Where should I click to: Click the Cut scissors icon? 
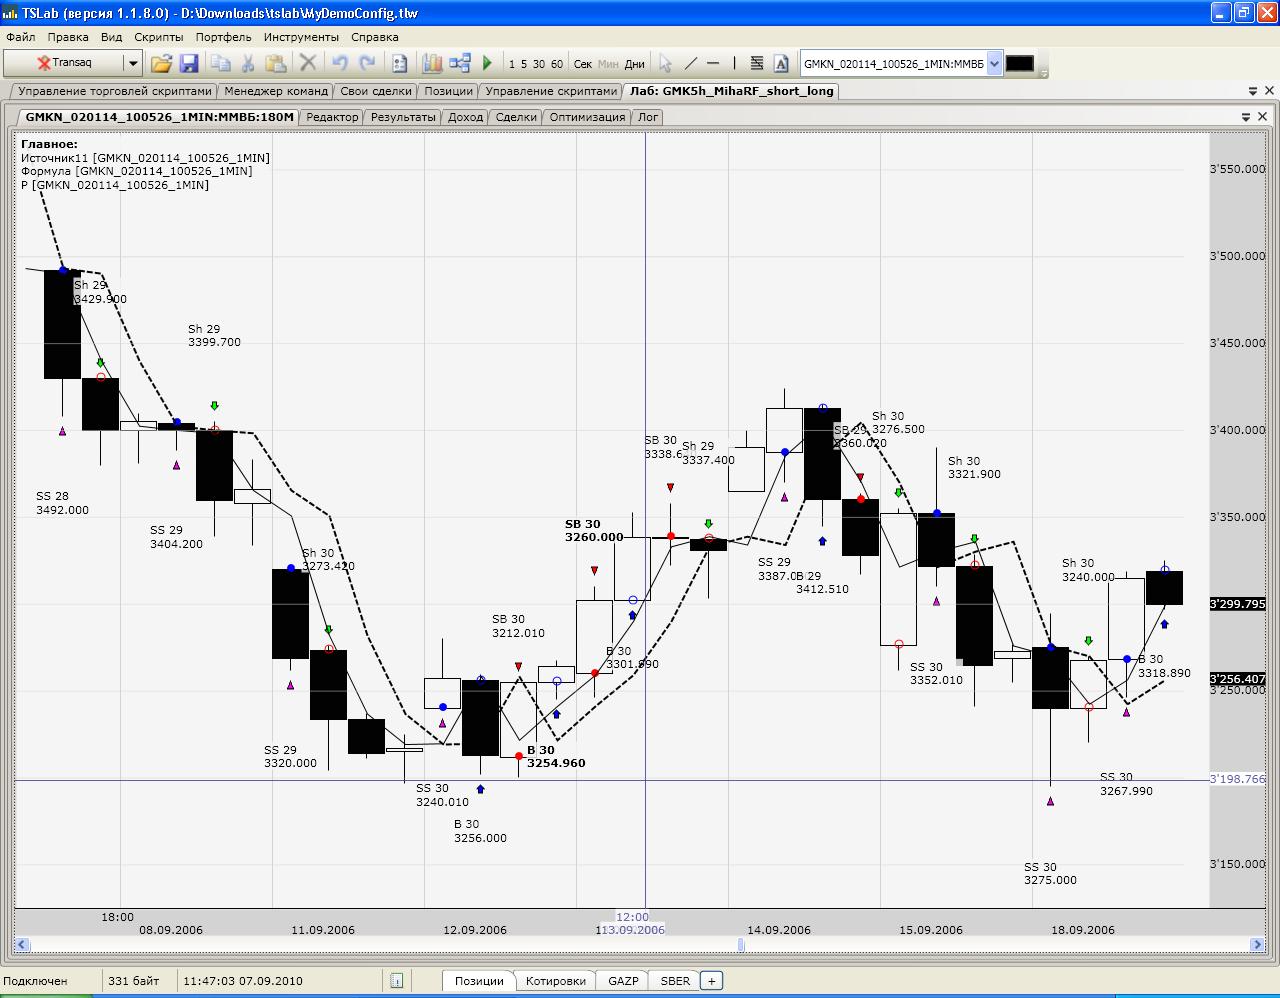point(248,63)
